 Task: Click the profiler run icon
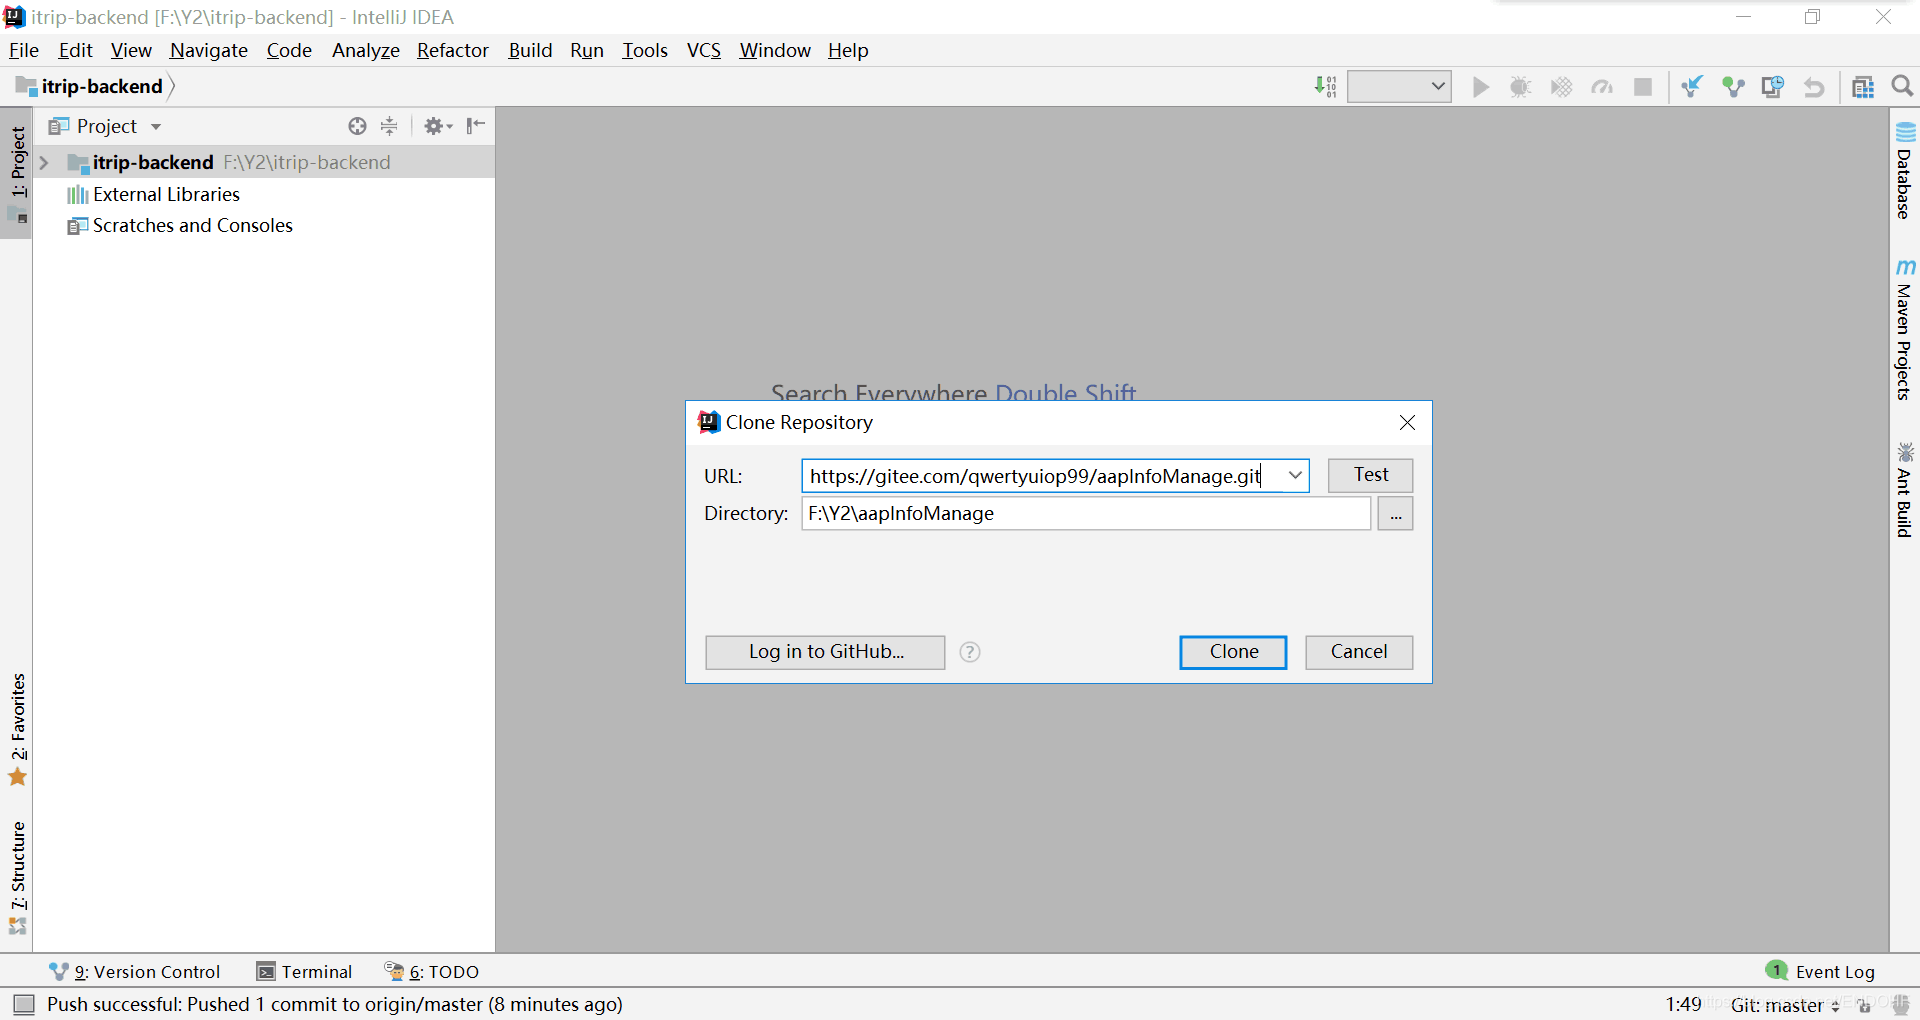(x=1602, y=87)
